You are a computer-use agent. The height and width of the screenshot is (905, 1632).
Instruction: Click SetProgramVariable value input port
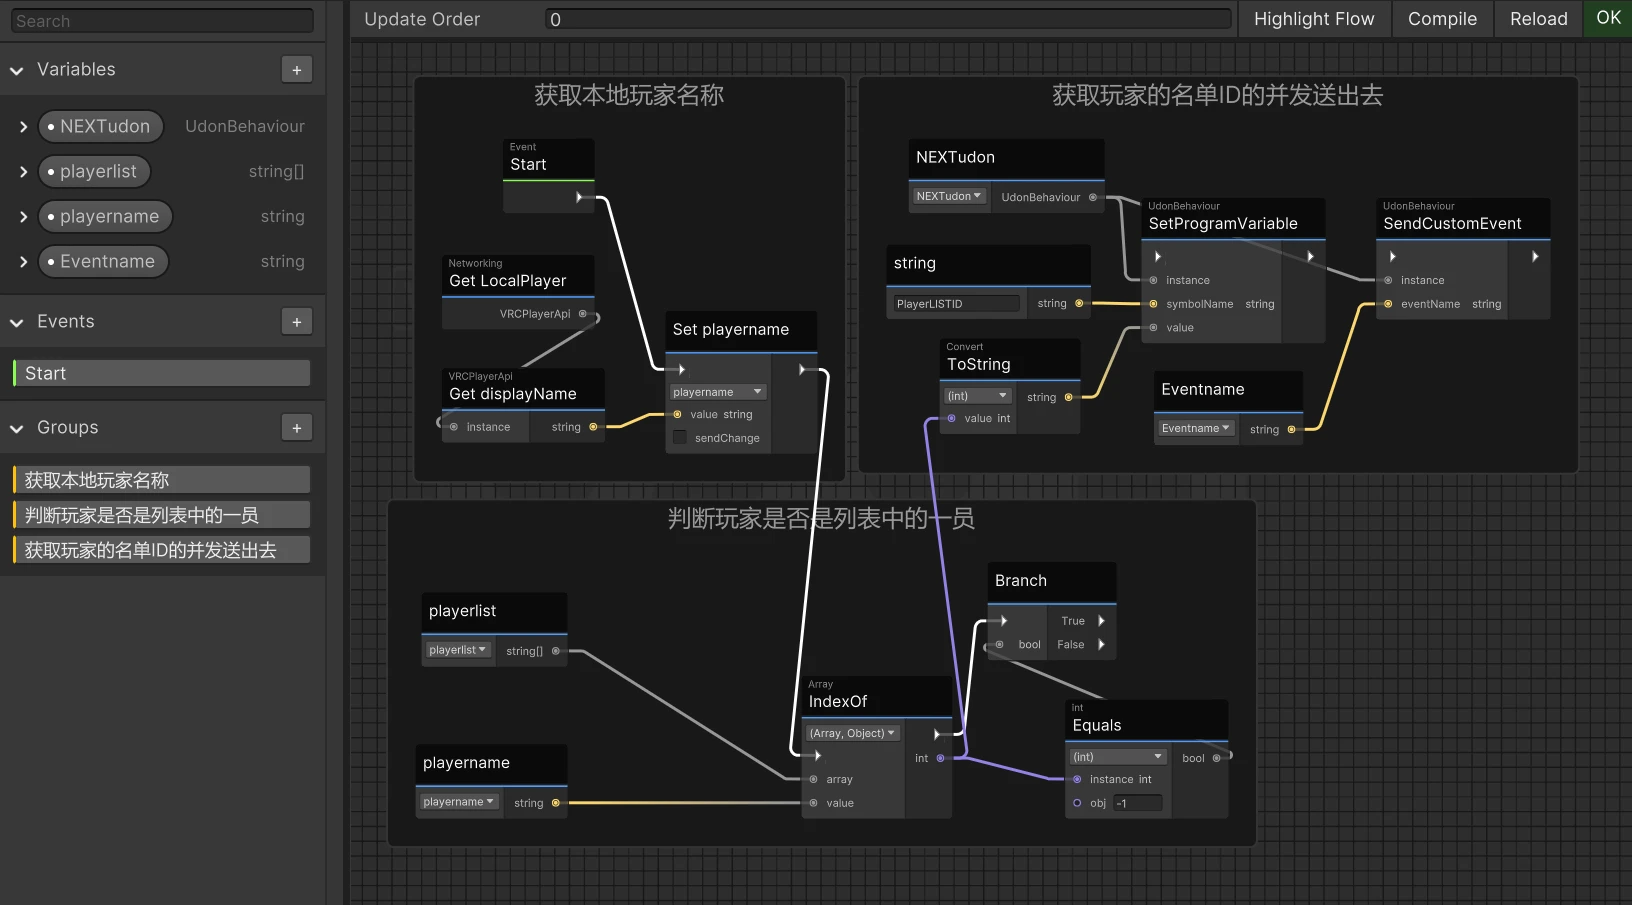coord(1153,328)
